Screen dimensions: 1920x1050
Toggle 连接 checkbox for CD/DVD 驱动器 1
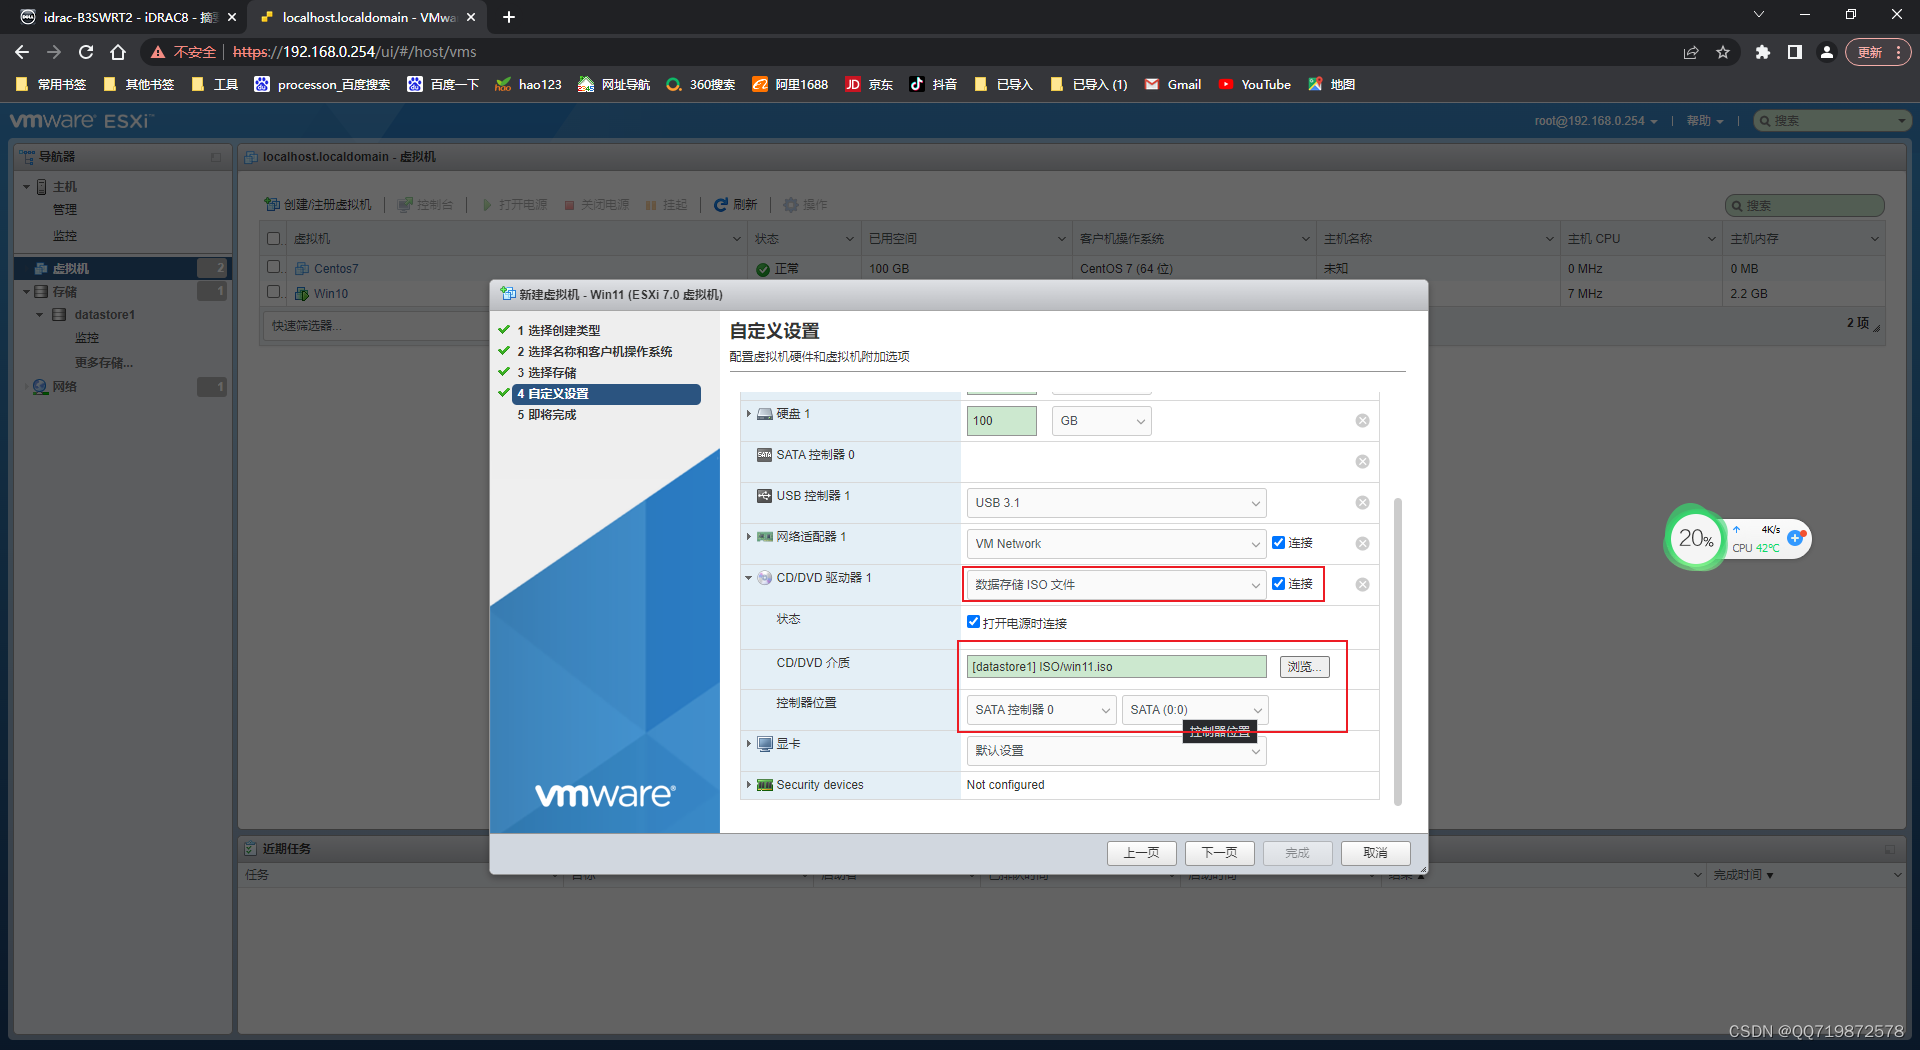(1278, 584)
